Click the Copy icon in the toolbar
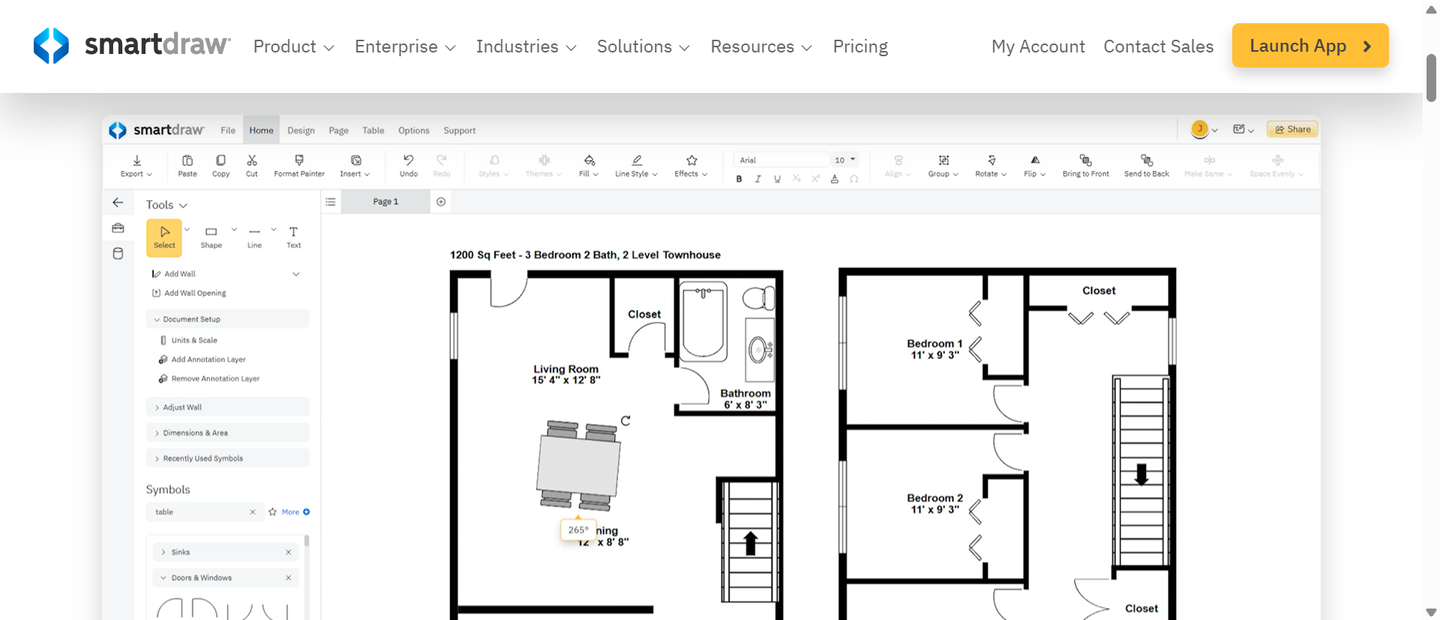Screen dimensions: 1440x620 coord(221,160)
